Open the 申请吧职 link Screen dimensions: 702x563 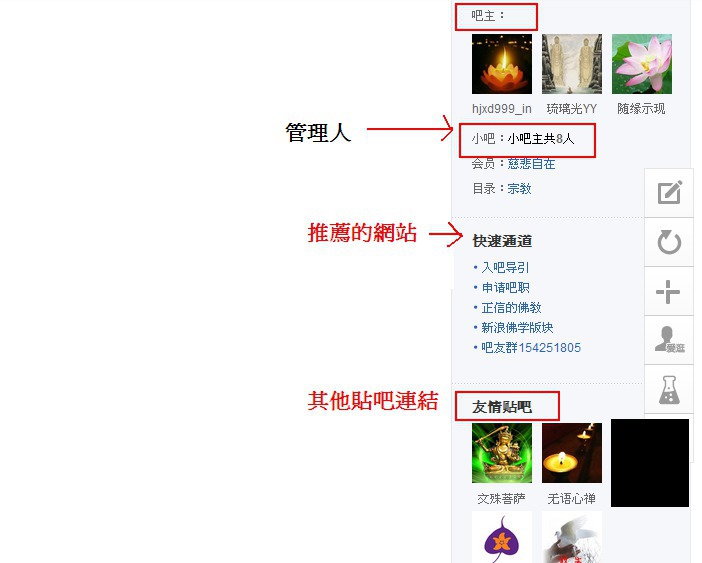505,287
